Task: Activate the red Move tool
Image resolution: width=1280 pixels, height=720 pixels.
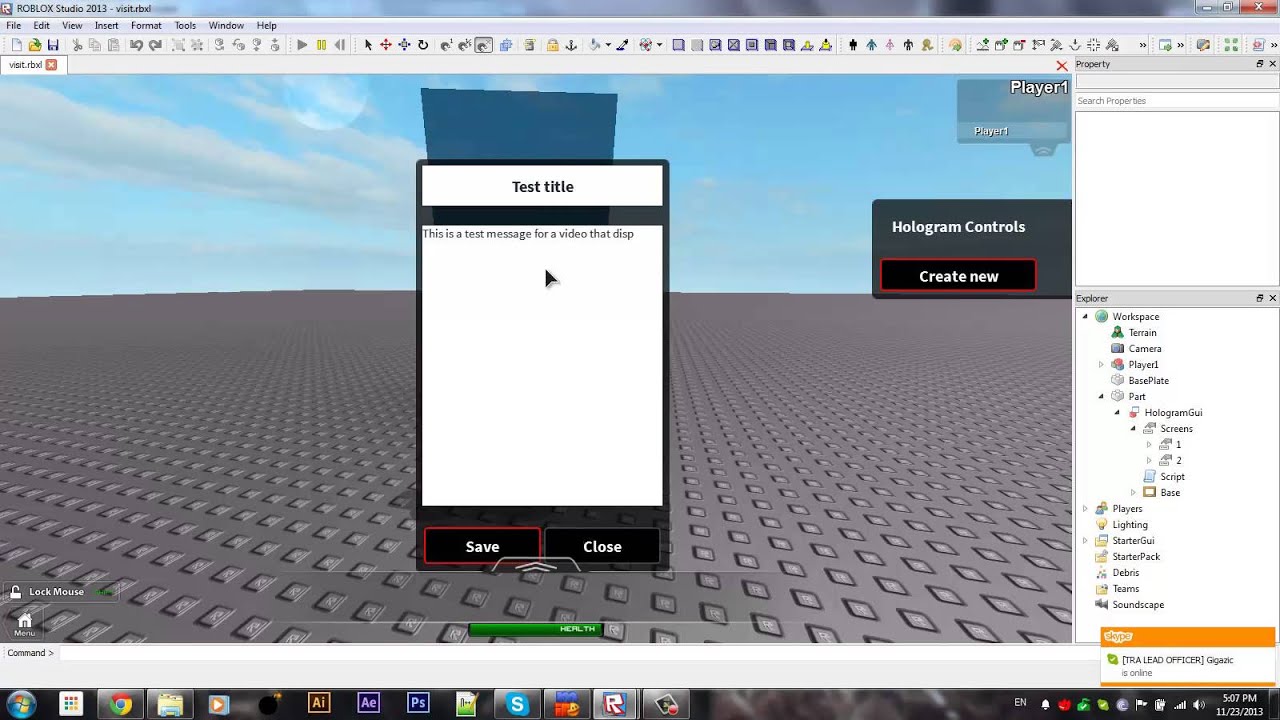Action: tap(386, 45)
